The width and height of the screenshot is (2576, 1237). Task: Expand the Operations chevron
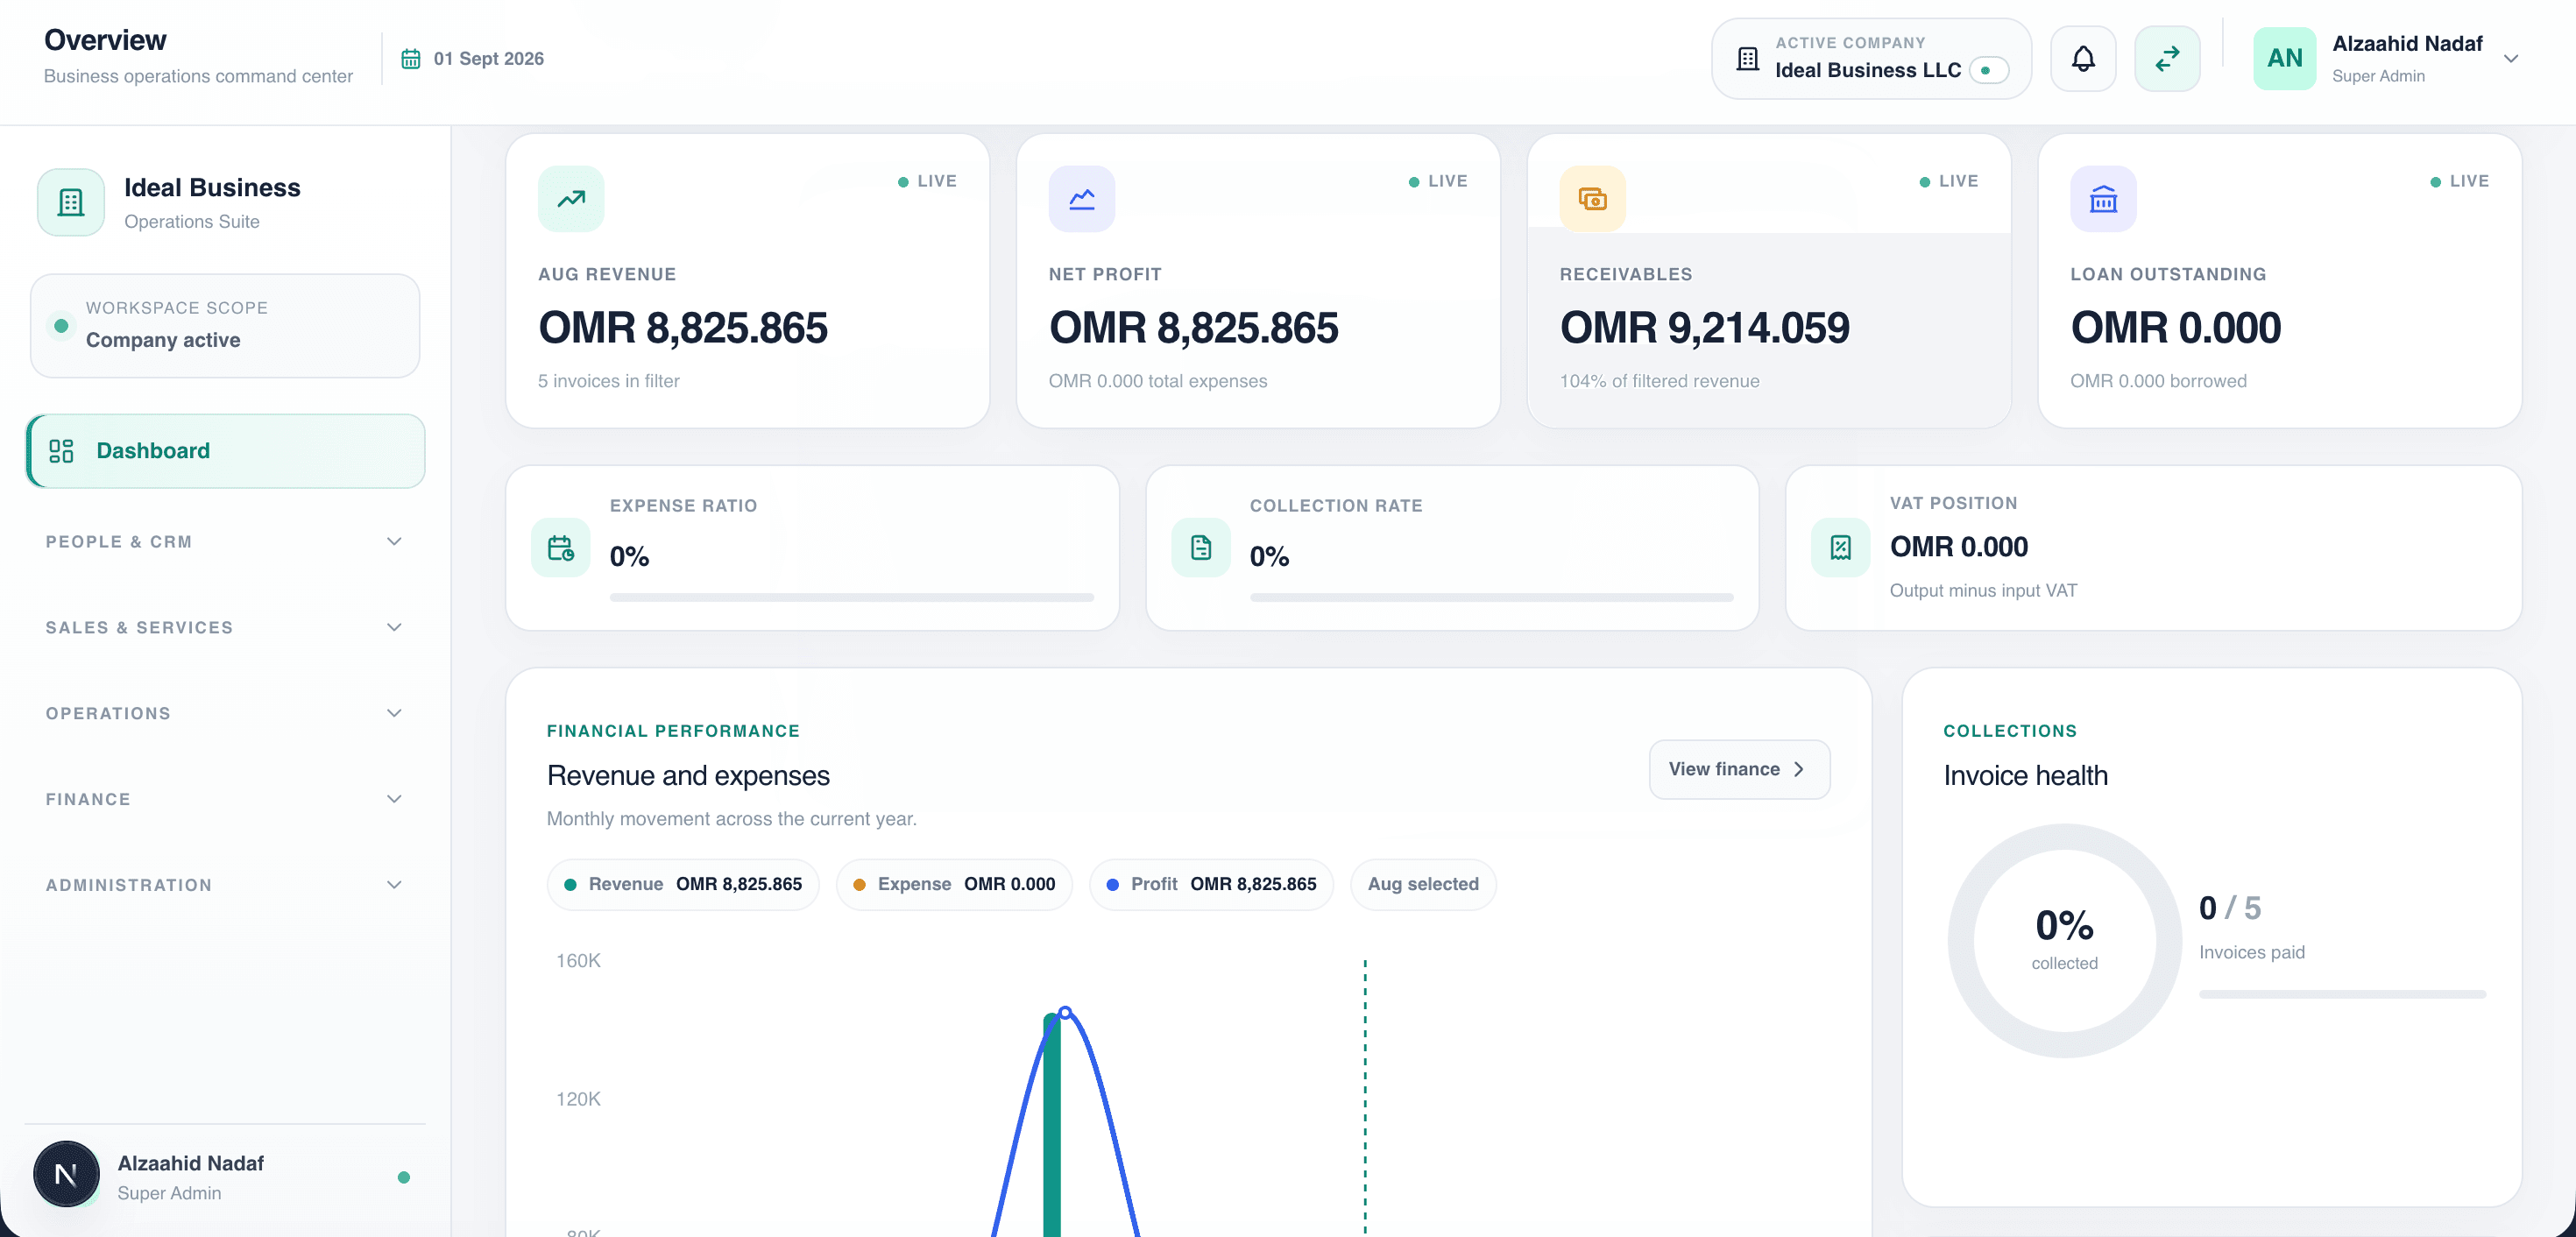click(394, 714)
